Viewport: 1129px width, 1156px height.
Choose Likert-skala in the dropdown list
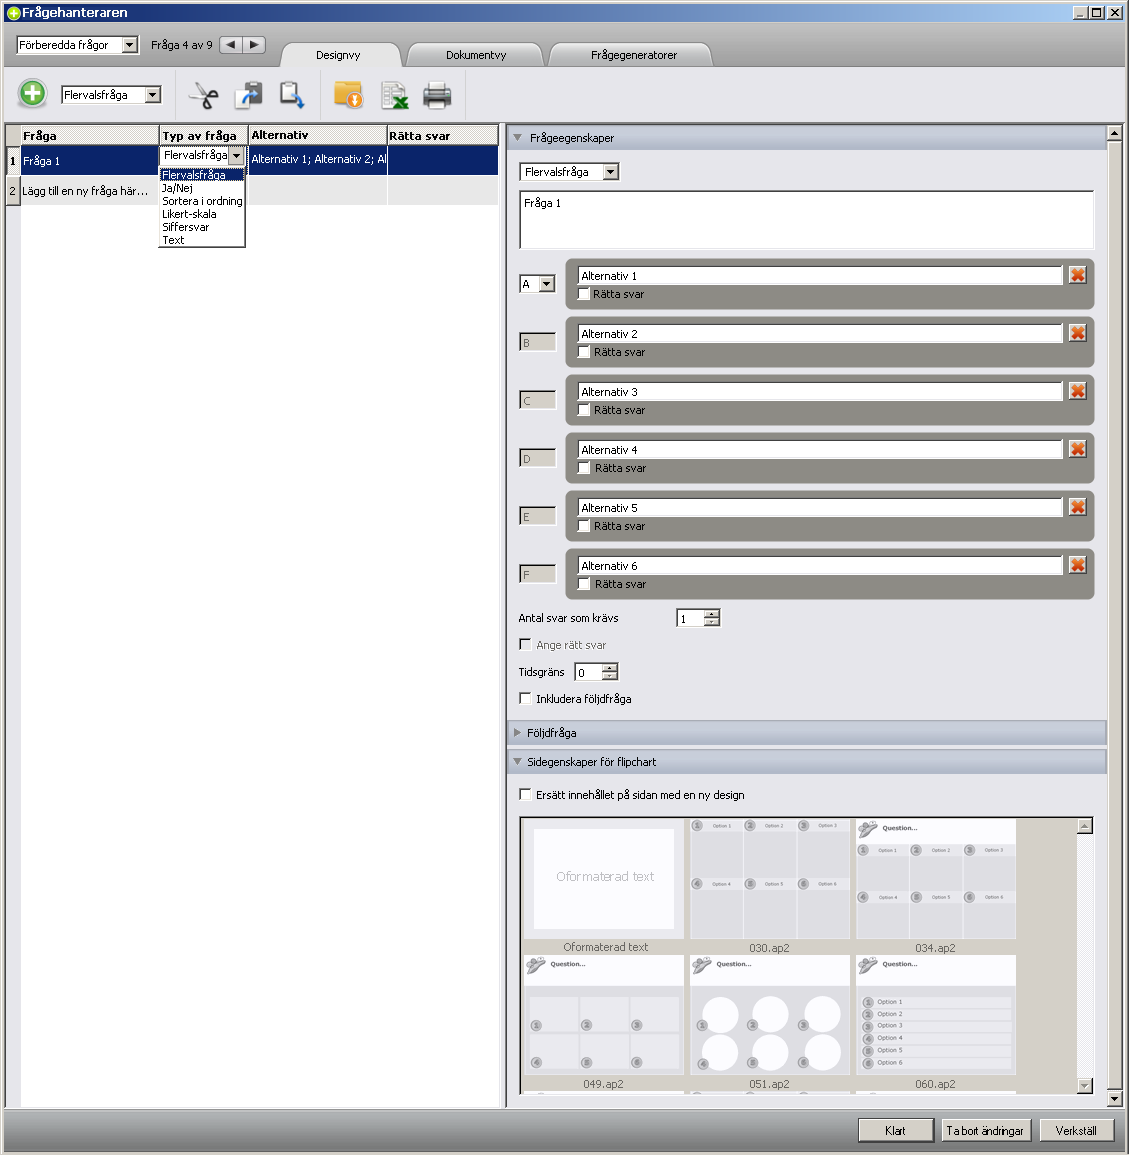[201, 214]
